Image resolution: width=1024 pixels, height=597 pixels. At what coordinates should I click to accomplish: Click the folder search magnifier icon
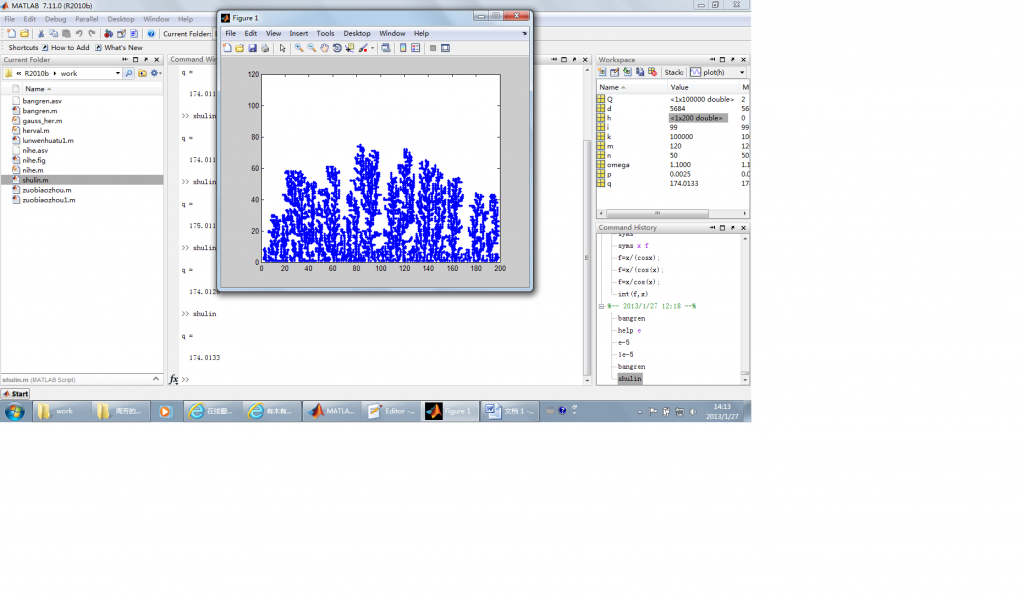click(x=129, y=73)
